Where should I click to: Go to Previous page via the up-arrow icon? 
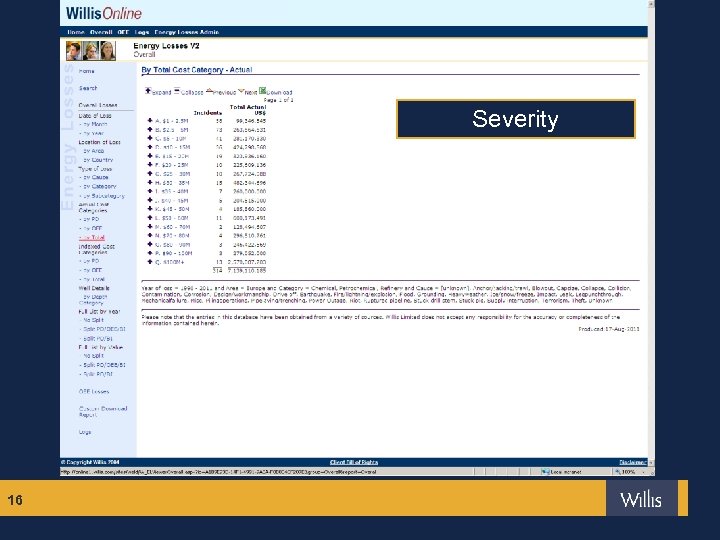coord(209,91)
